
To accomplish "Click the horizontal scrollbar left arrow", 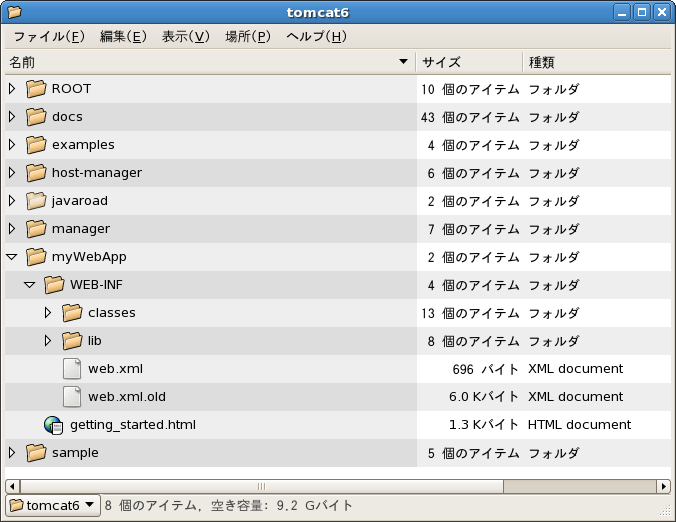I will pyautogui.click(x=12, y=487).
